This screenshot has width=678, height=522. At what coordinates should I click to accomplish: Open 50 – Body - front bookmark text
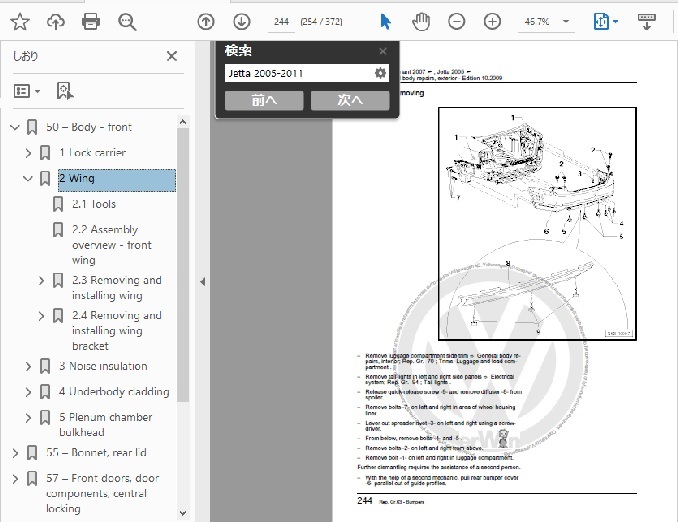[89, 127]
